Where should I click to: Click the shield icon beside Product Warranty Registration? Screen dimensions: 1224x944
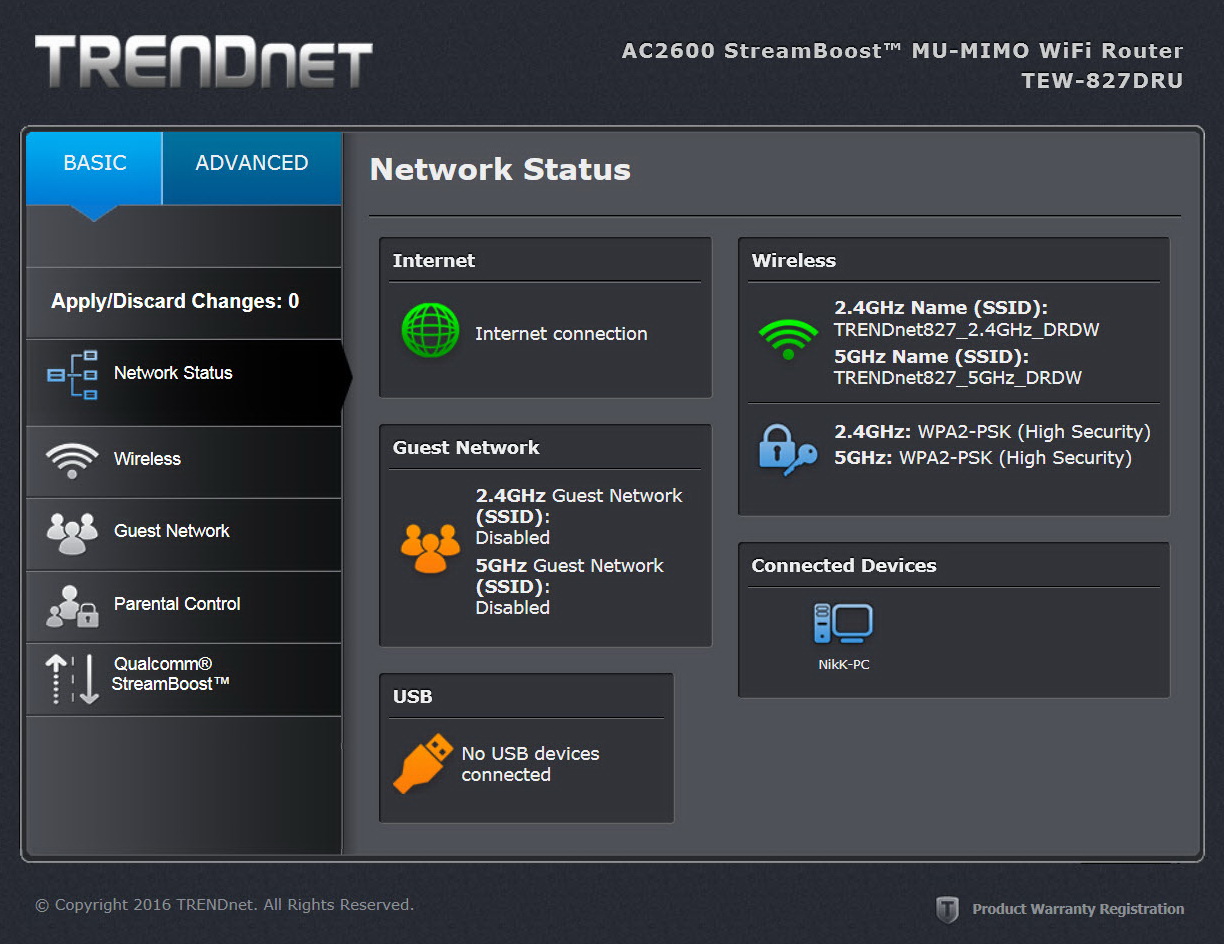(947, 909)
